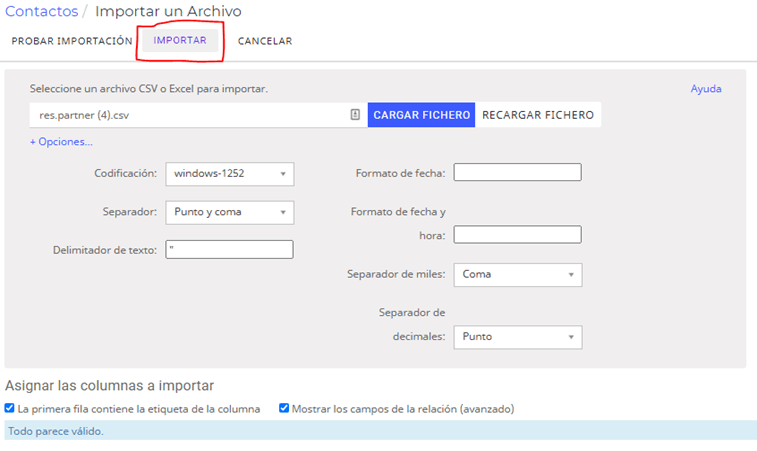Image resolution: width=757 pixels, height=451 pixels.
Task: Click the Contactos breadcrumb link
Action: point(42,11)
